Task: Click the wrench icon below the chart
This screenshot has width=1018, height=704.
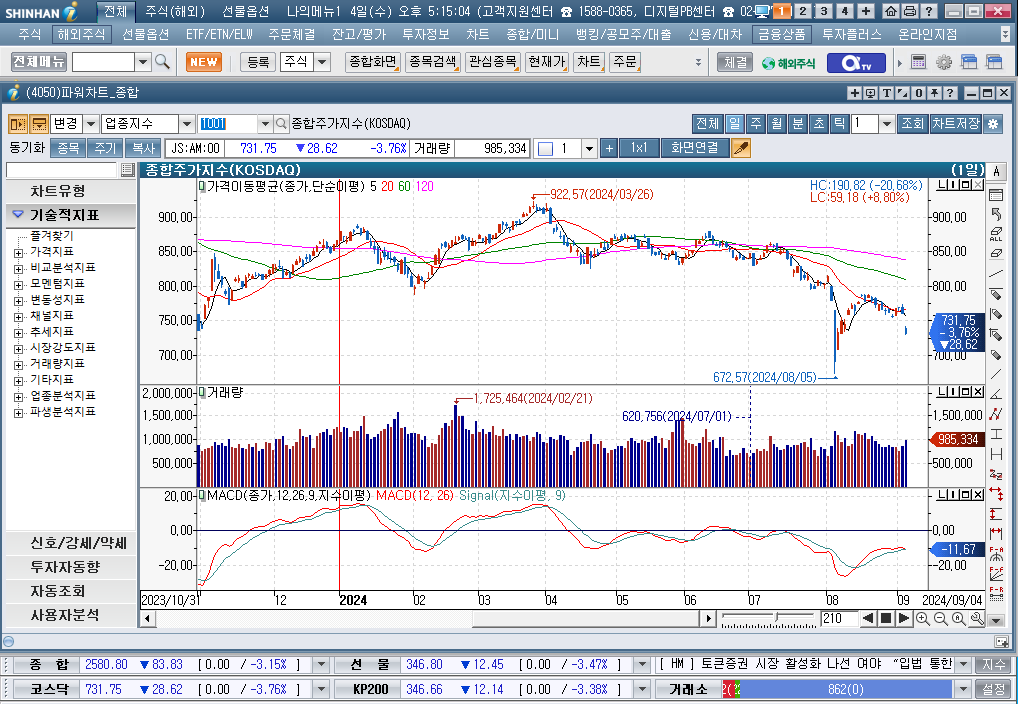Action: (x=976, y=618)
